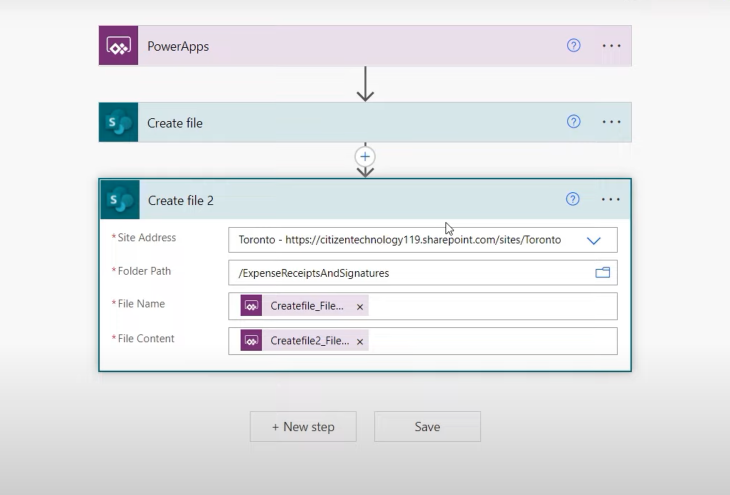Open the Create file 2 ellipsis menu
Screen dimensions: 730x495
click(x=610, y=199)
